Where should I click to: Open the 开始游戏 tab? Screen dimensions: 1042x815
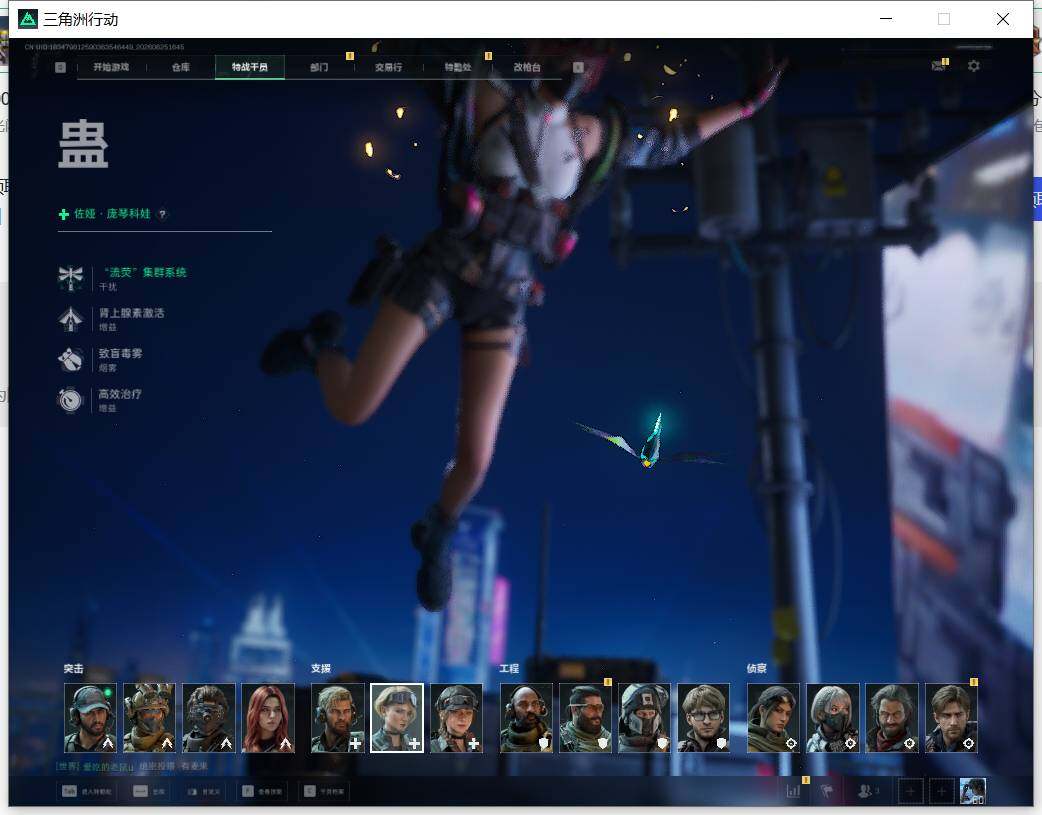click(111, 67)
